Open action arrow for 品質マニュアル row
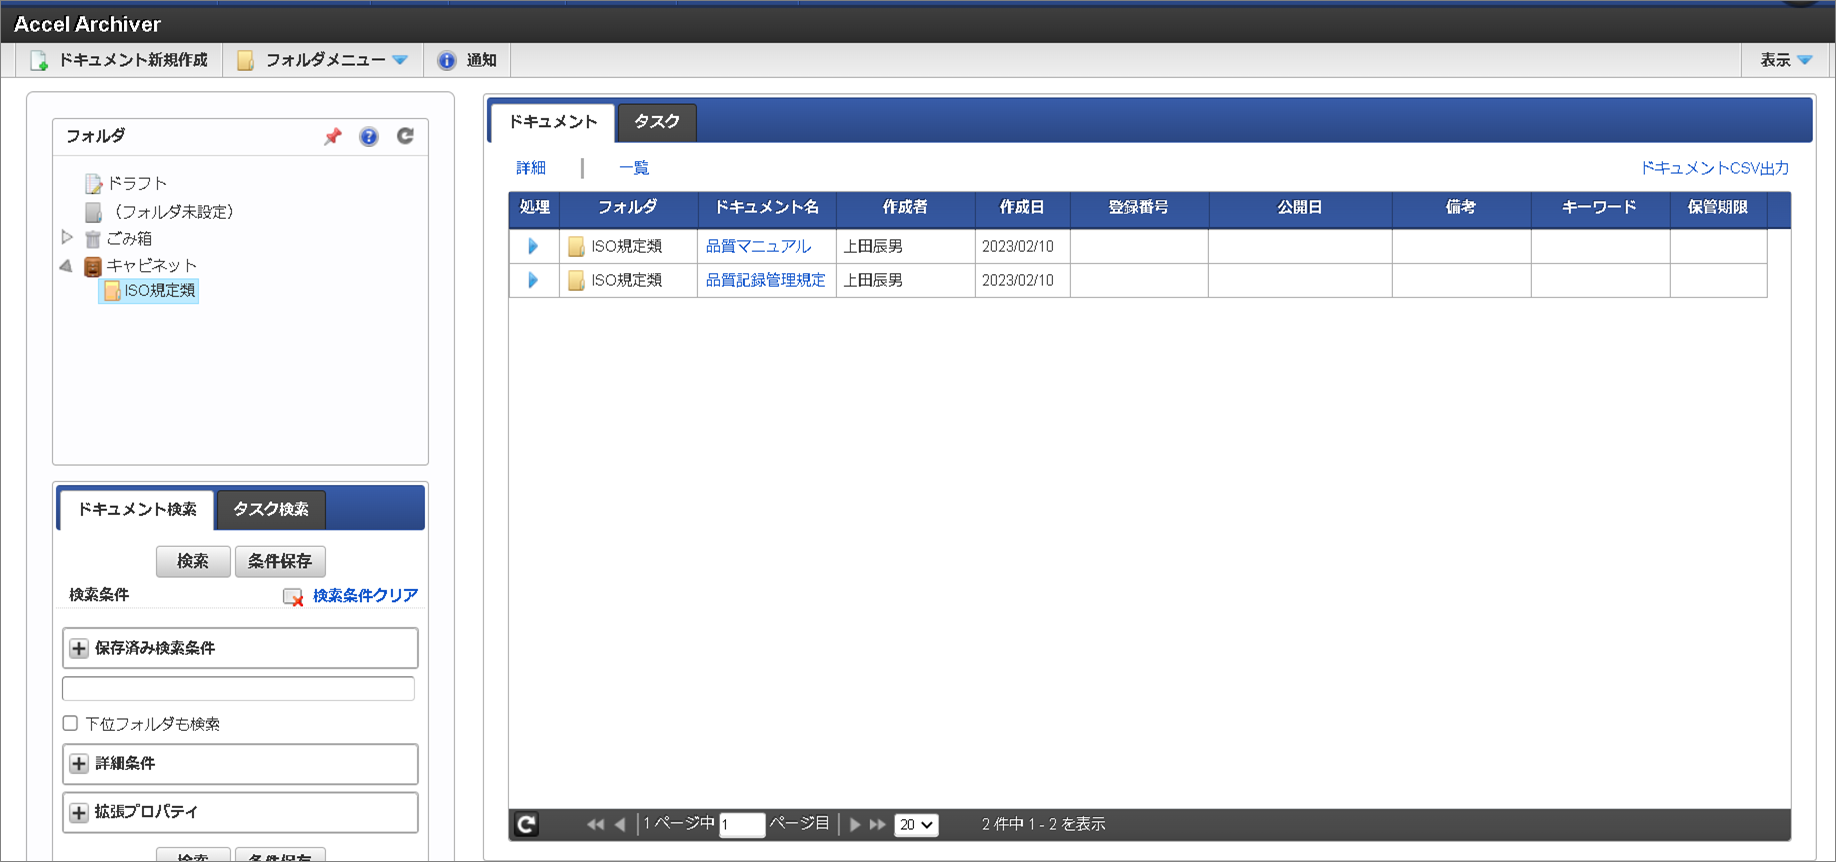 [533, 246]
